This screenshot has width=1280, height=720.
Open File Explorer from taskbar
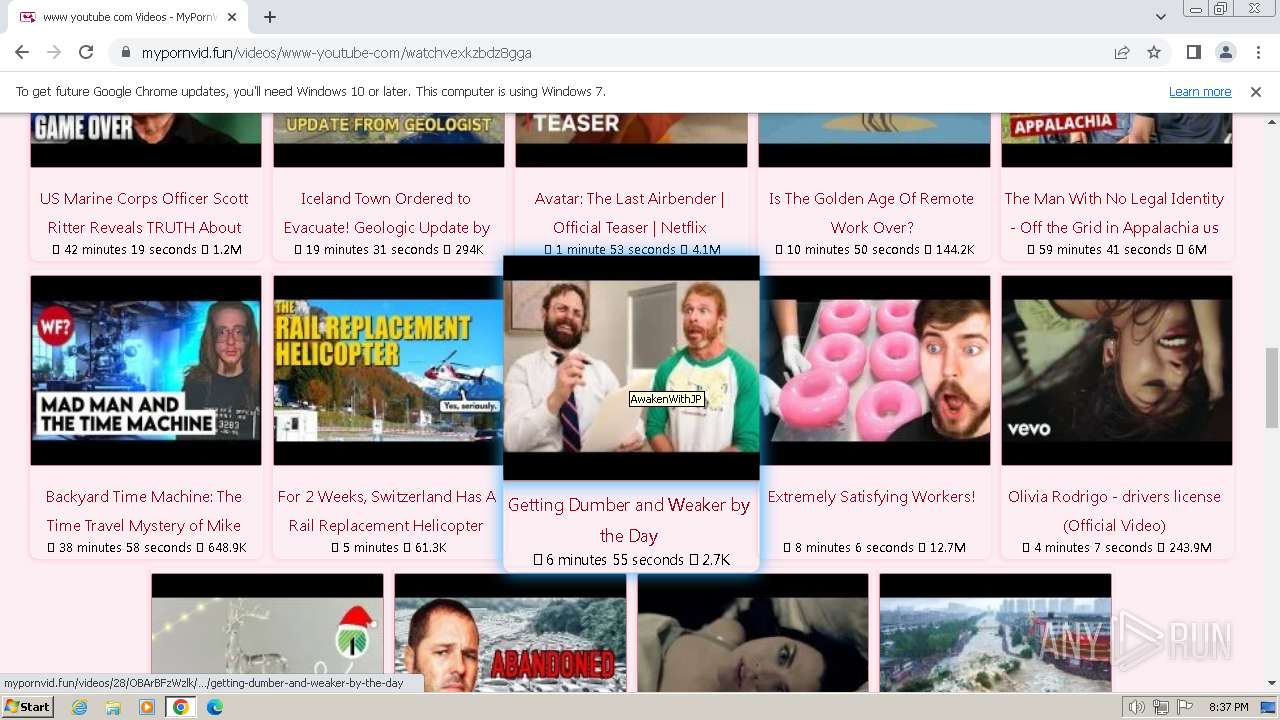tap(113, 707)
